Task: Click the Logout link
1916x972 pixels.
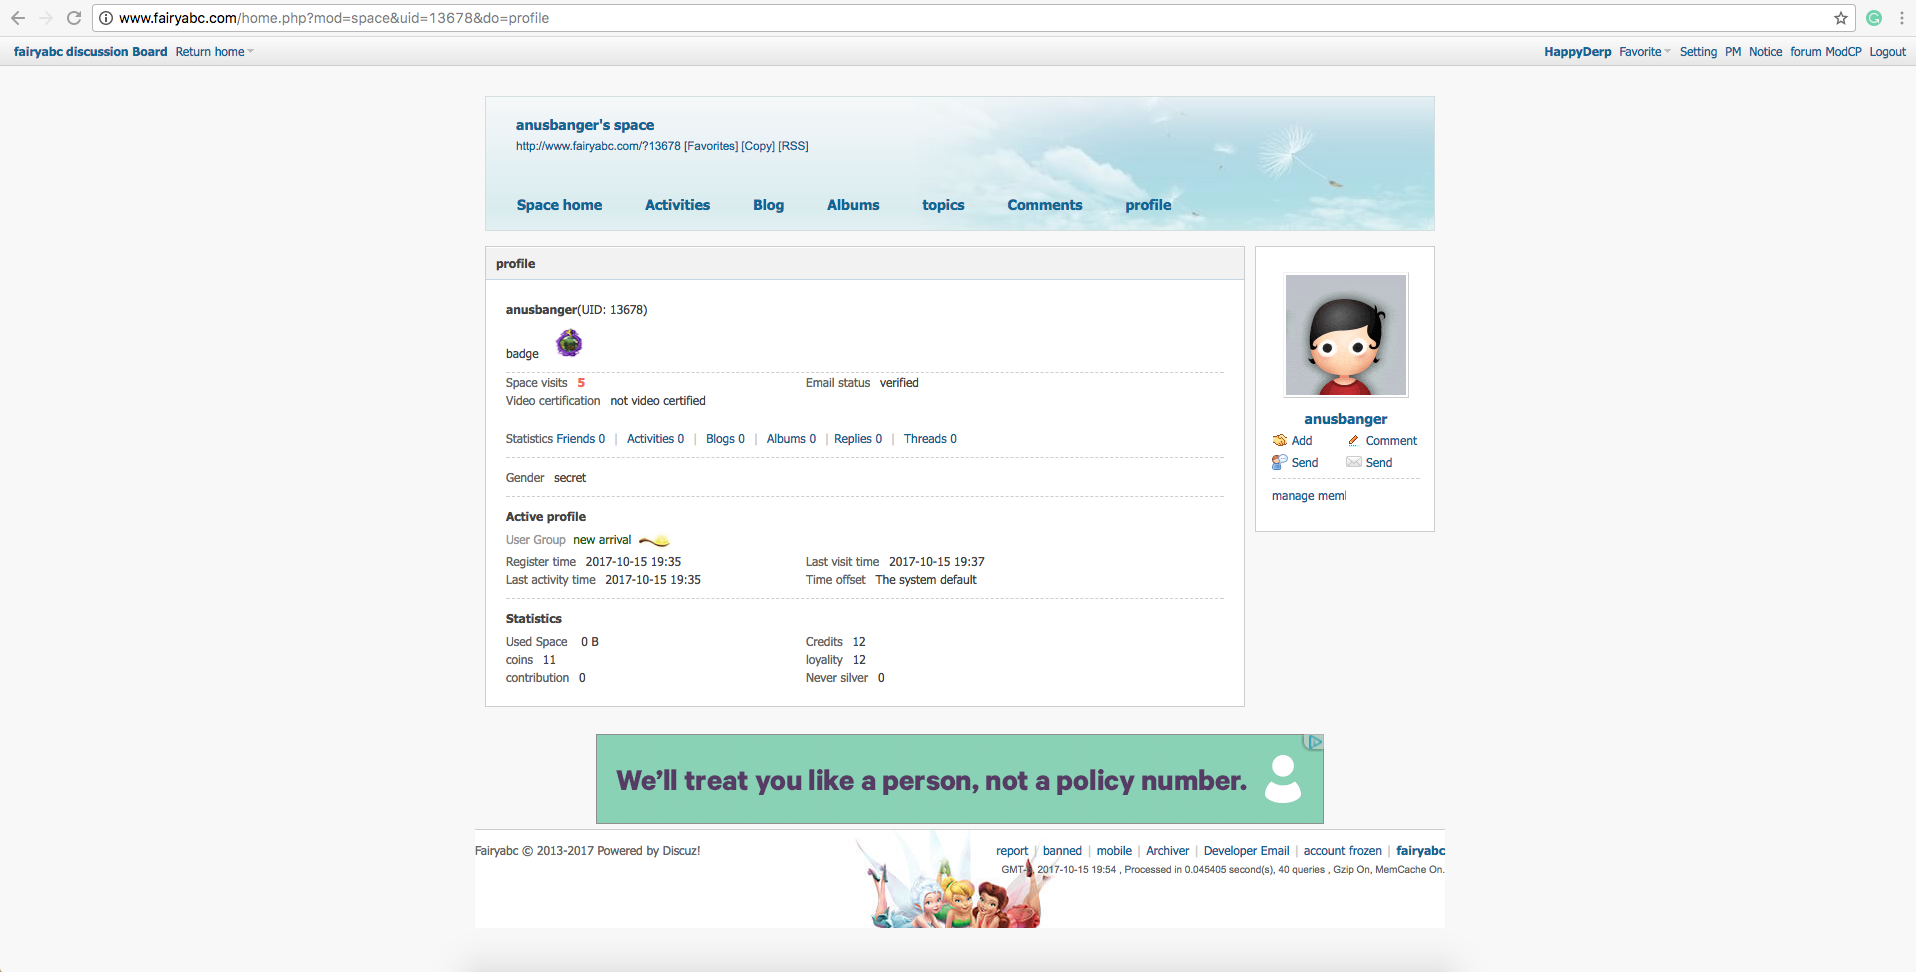Action: pos(1887,52)
